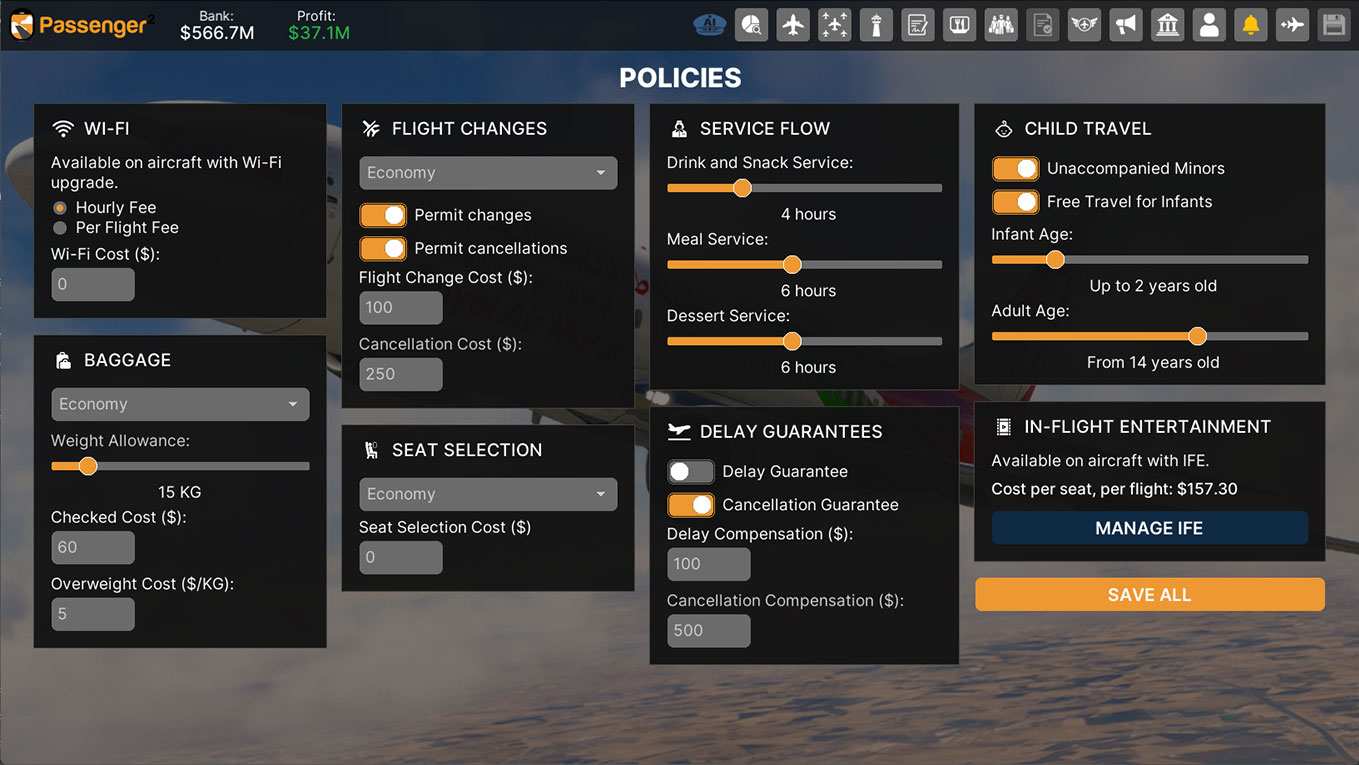
Task: Disable the Permit changes toggle
Action: point(383,215)
